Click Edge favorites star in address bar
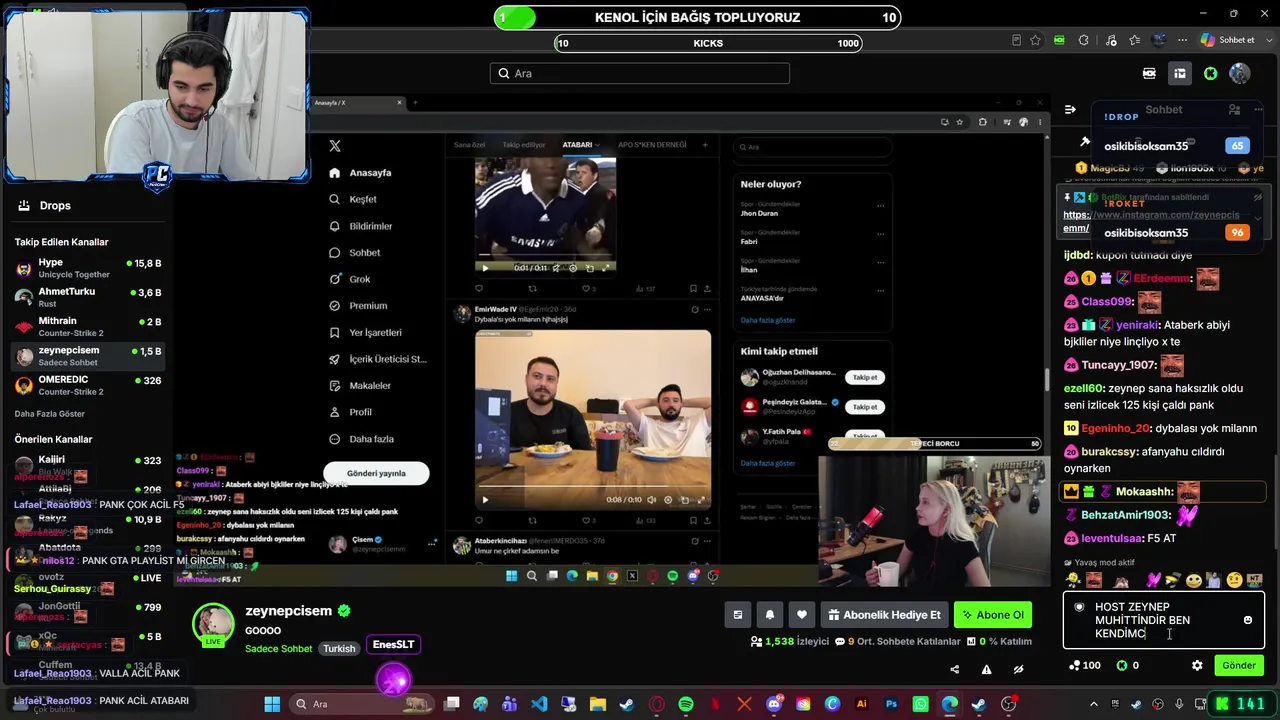This screenshot has width=1280, height=720. (x=1035, y=40)
